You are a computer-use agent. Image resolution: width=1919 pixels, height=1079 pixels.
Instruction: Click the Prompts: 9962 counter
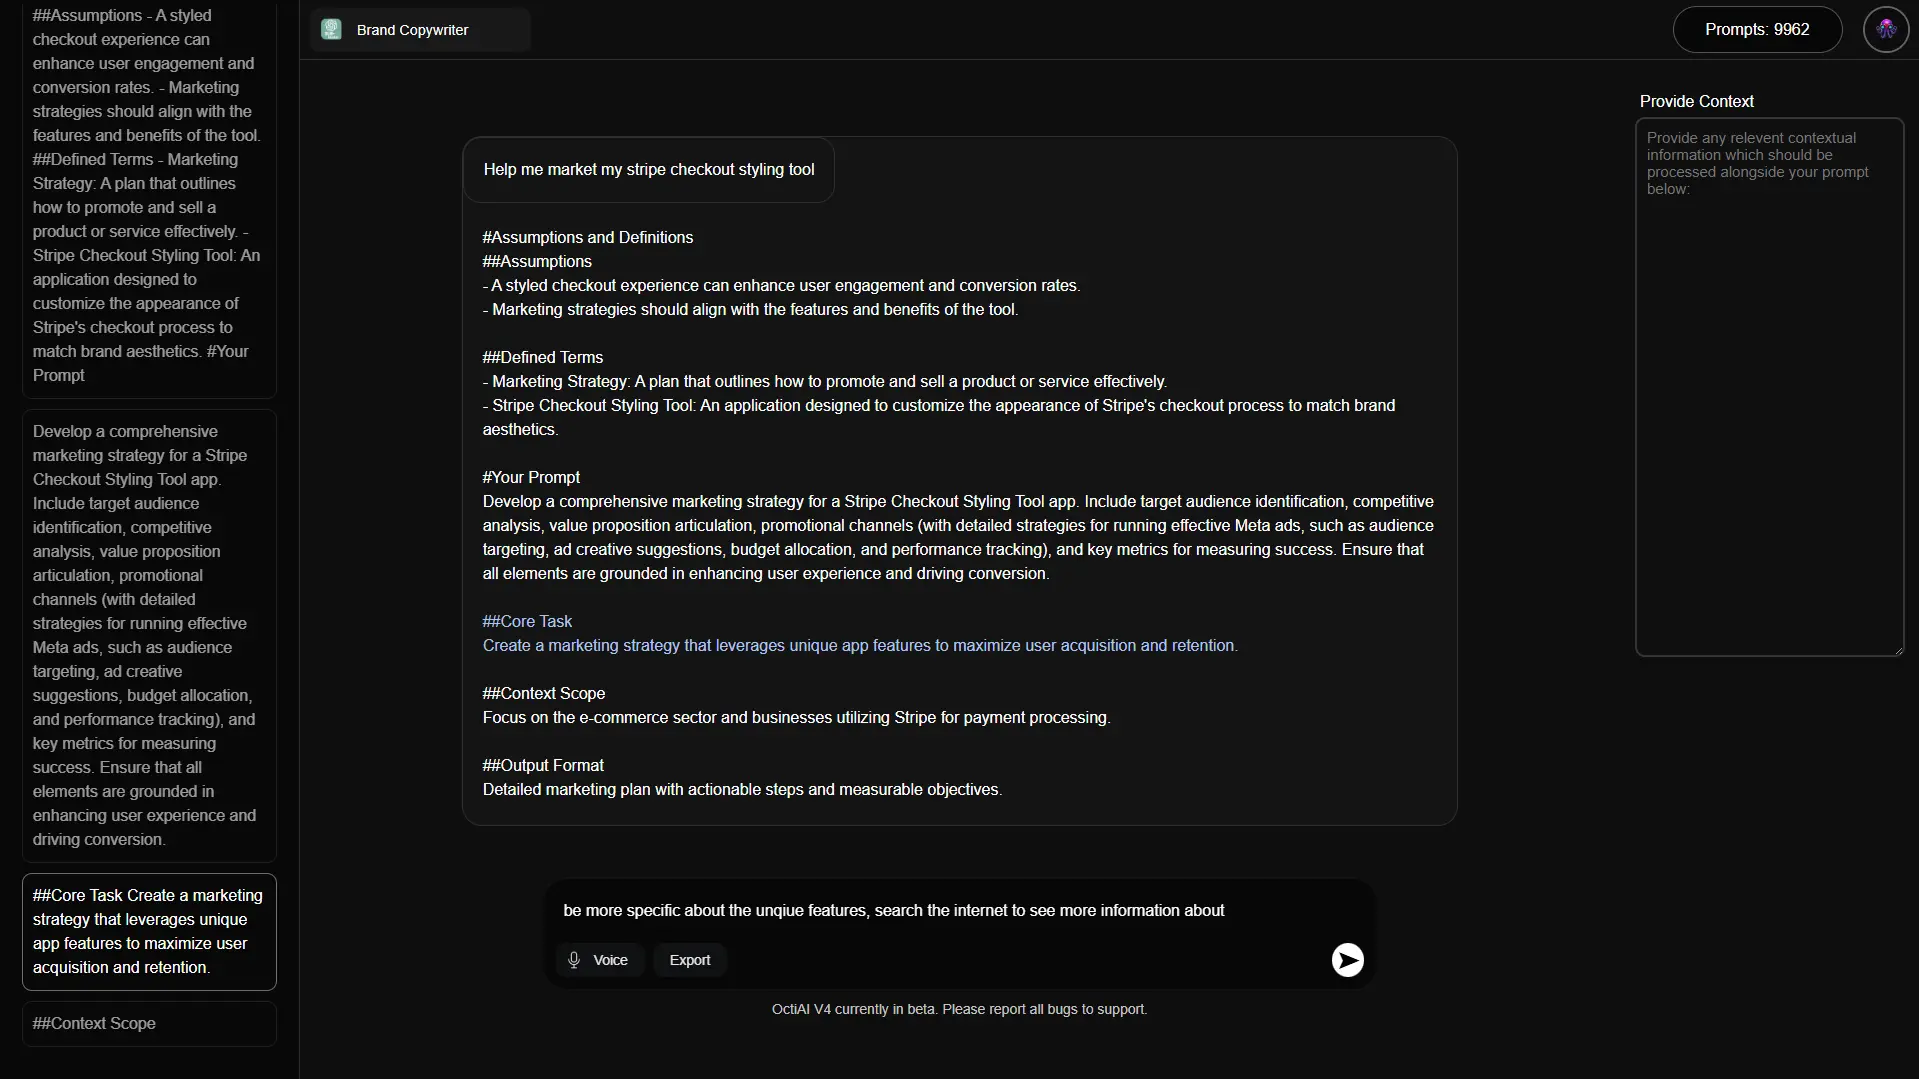(1757, 30)
